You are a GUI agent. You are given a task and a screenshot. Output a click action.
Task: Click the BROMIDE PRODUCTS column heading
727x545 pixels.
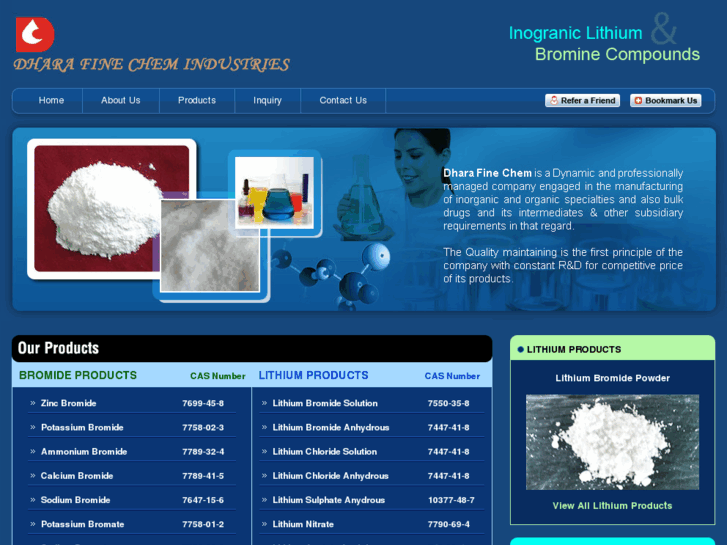click(78, 375)
